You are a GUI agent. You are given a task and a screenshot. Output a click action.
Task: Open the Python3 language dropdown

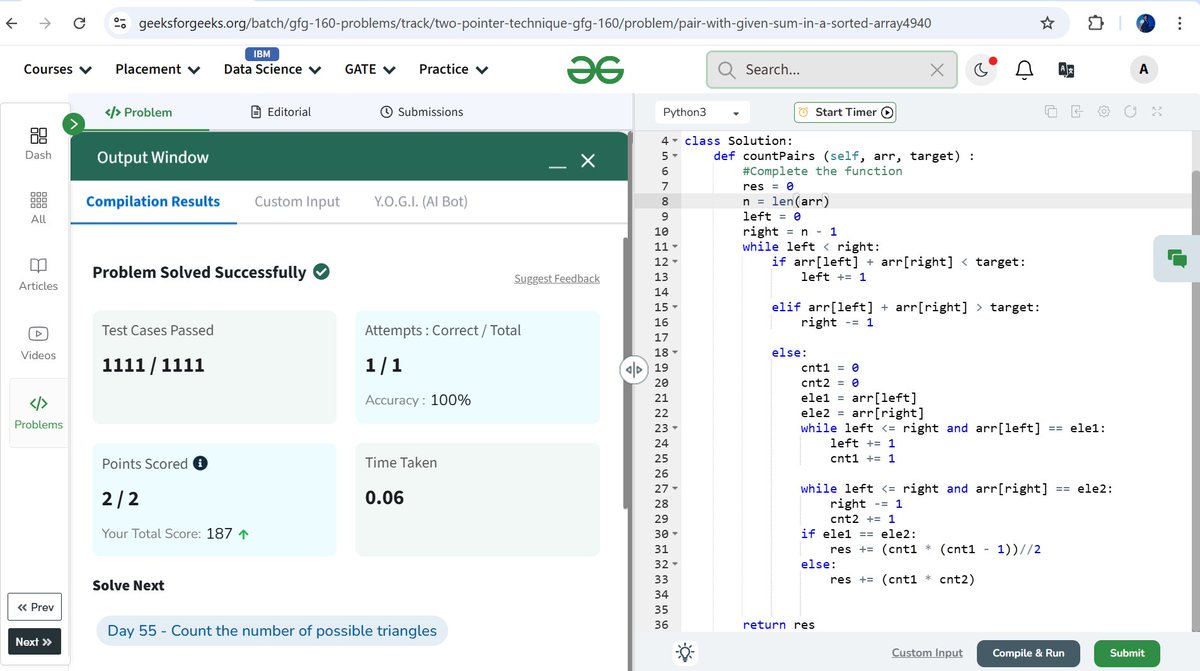tap(701, 112)
